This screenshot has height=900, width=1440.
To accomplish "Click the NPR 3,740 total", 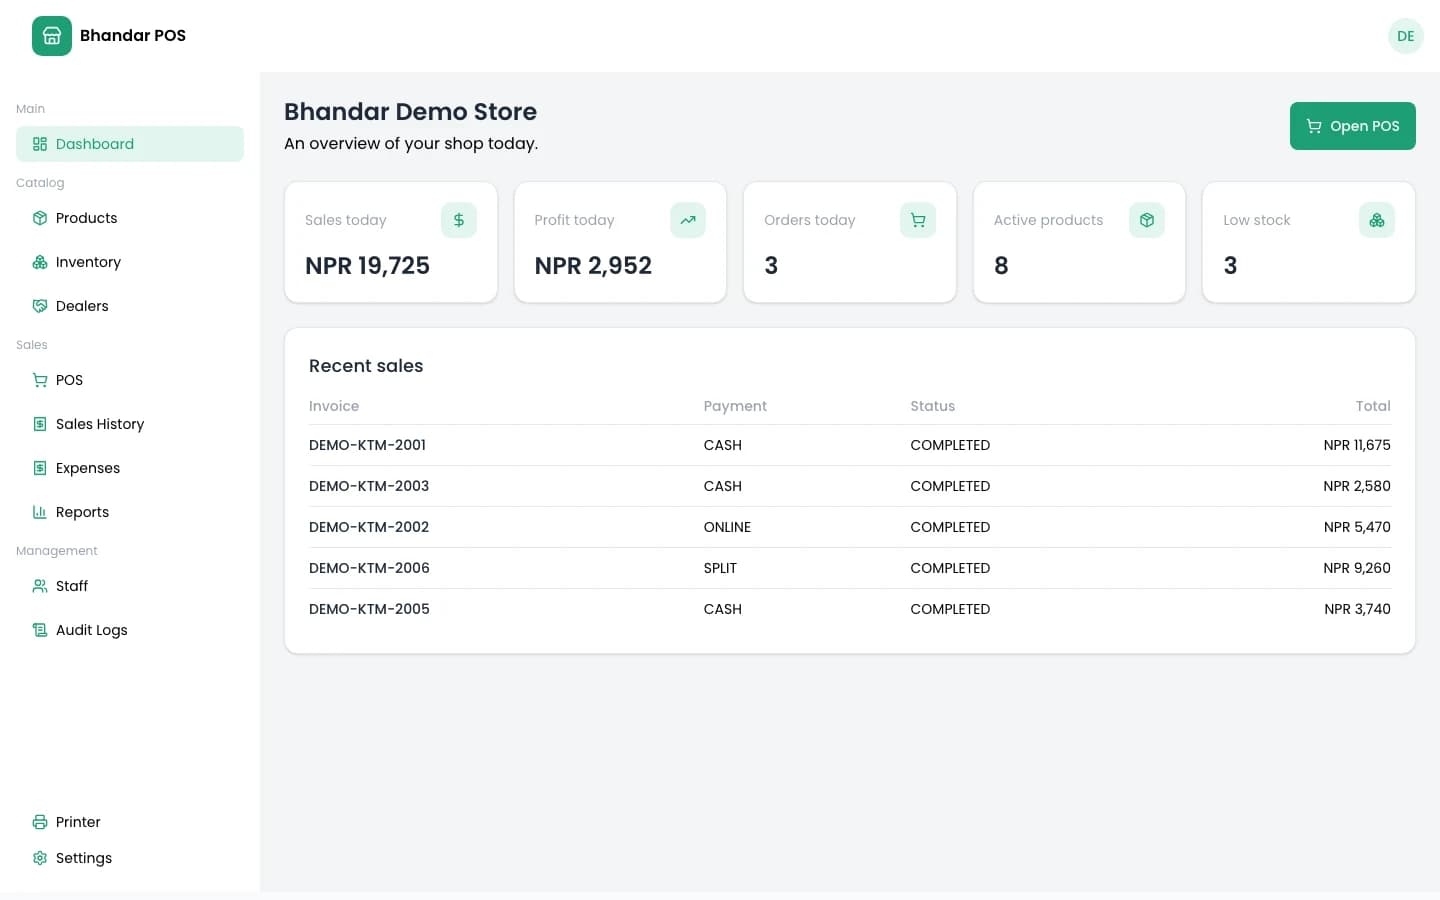I will 1357,609.
